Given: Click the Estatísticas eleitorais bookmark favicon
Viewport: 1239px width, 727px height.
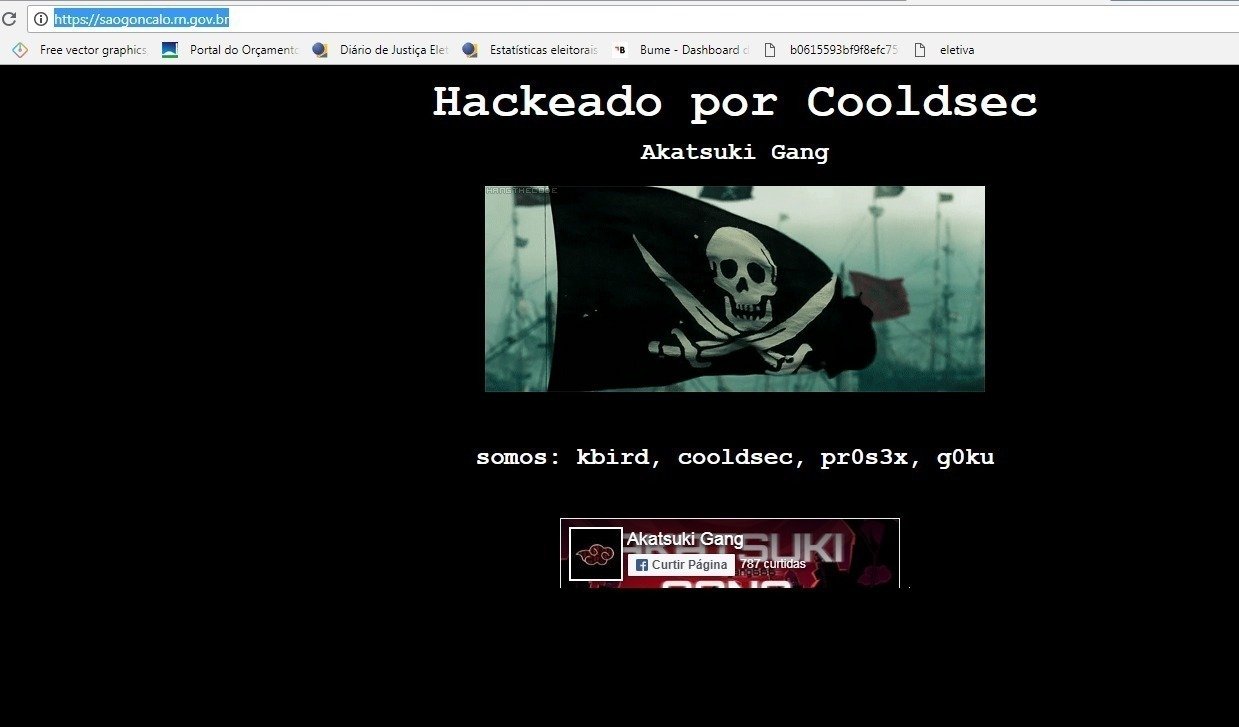Looking at the screenshot, I should tap(470, 50).
